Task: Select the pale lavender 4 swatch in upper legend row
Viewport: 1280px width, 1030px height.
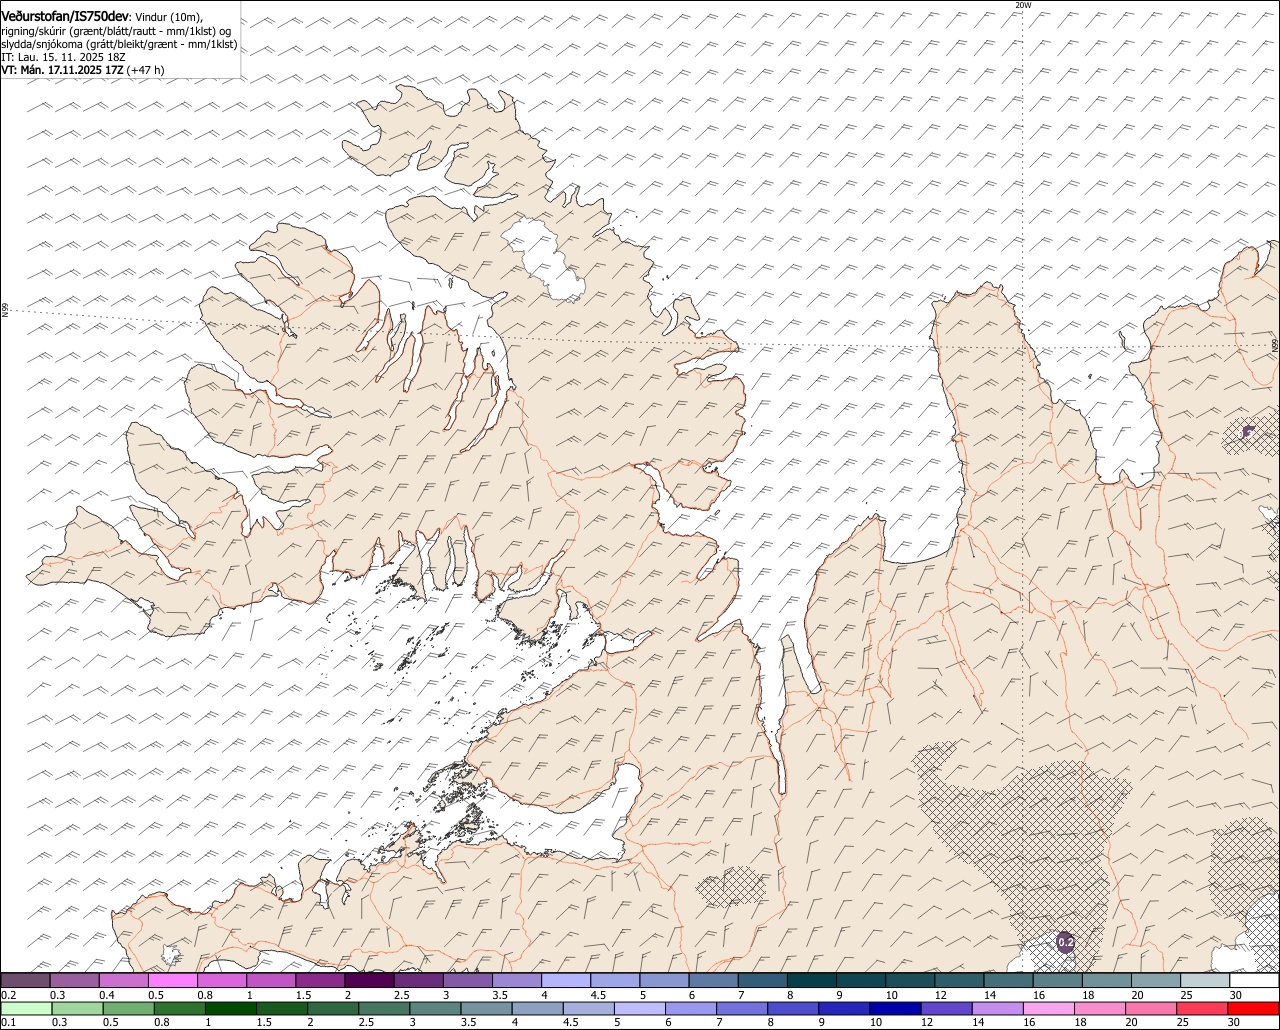Action: [x=566, y=980]
